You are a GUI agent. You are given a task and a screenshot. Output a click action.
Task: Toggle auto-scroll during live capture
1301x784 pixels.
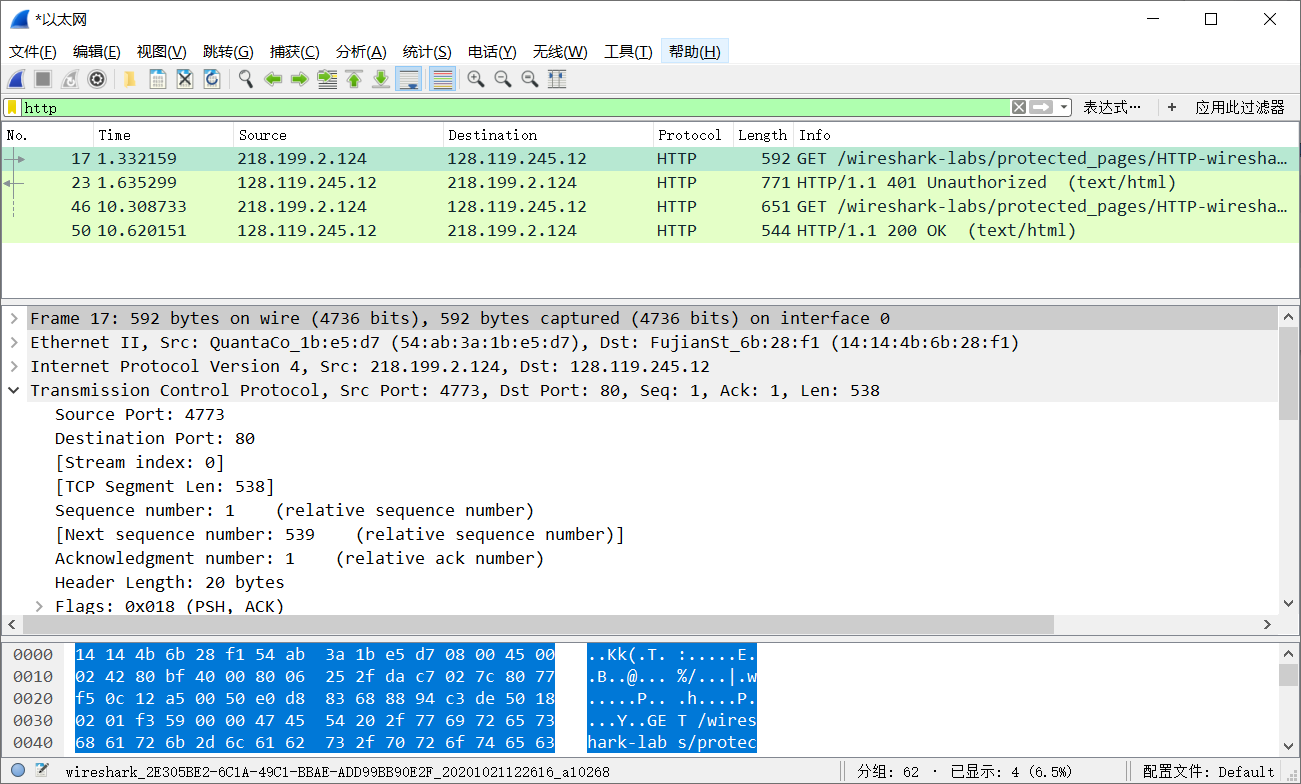(x=408, y=79)
